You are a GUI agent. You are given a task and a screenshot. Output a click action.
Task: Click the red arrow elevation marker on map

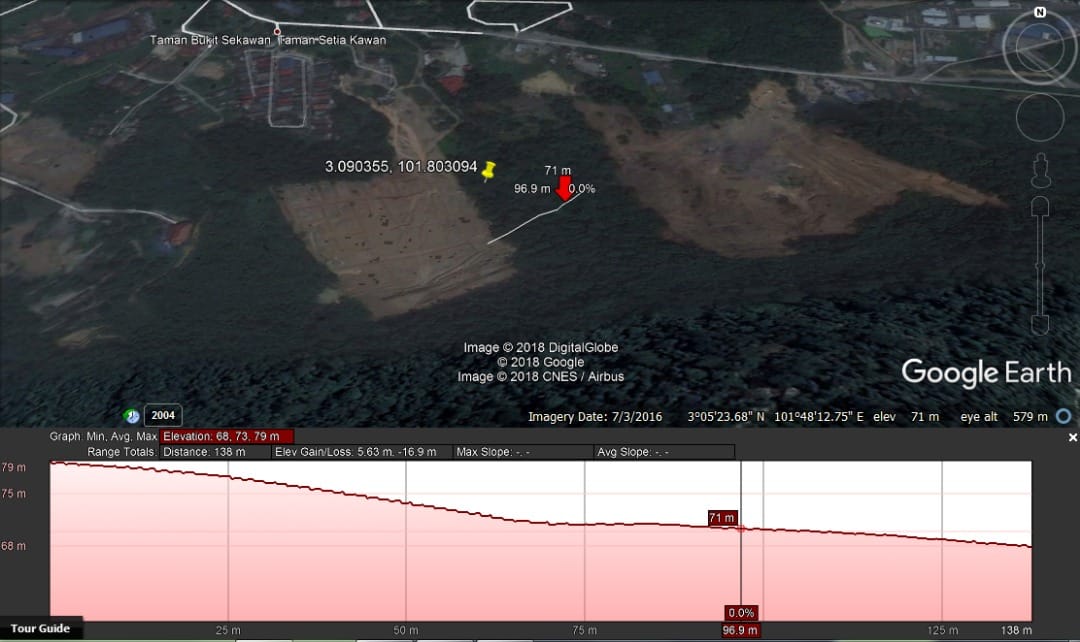565,189
